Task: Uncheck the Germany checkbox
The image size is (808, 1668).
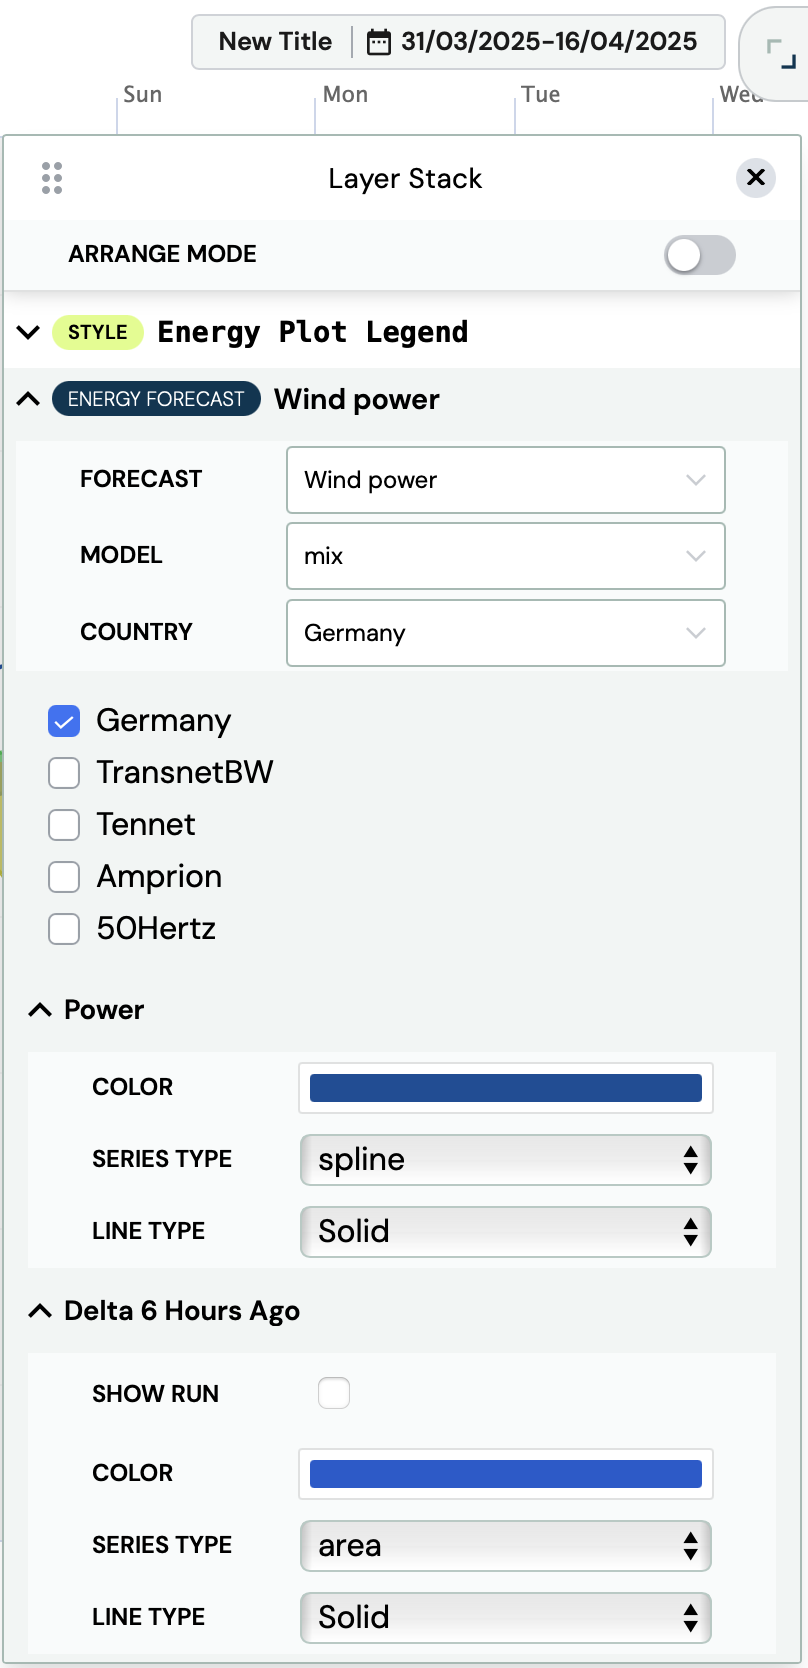Action: [x=64, y=721]
